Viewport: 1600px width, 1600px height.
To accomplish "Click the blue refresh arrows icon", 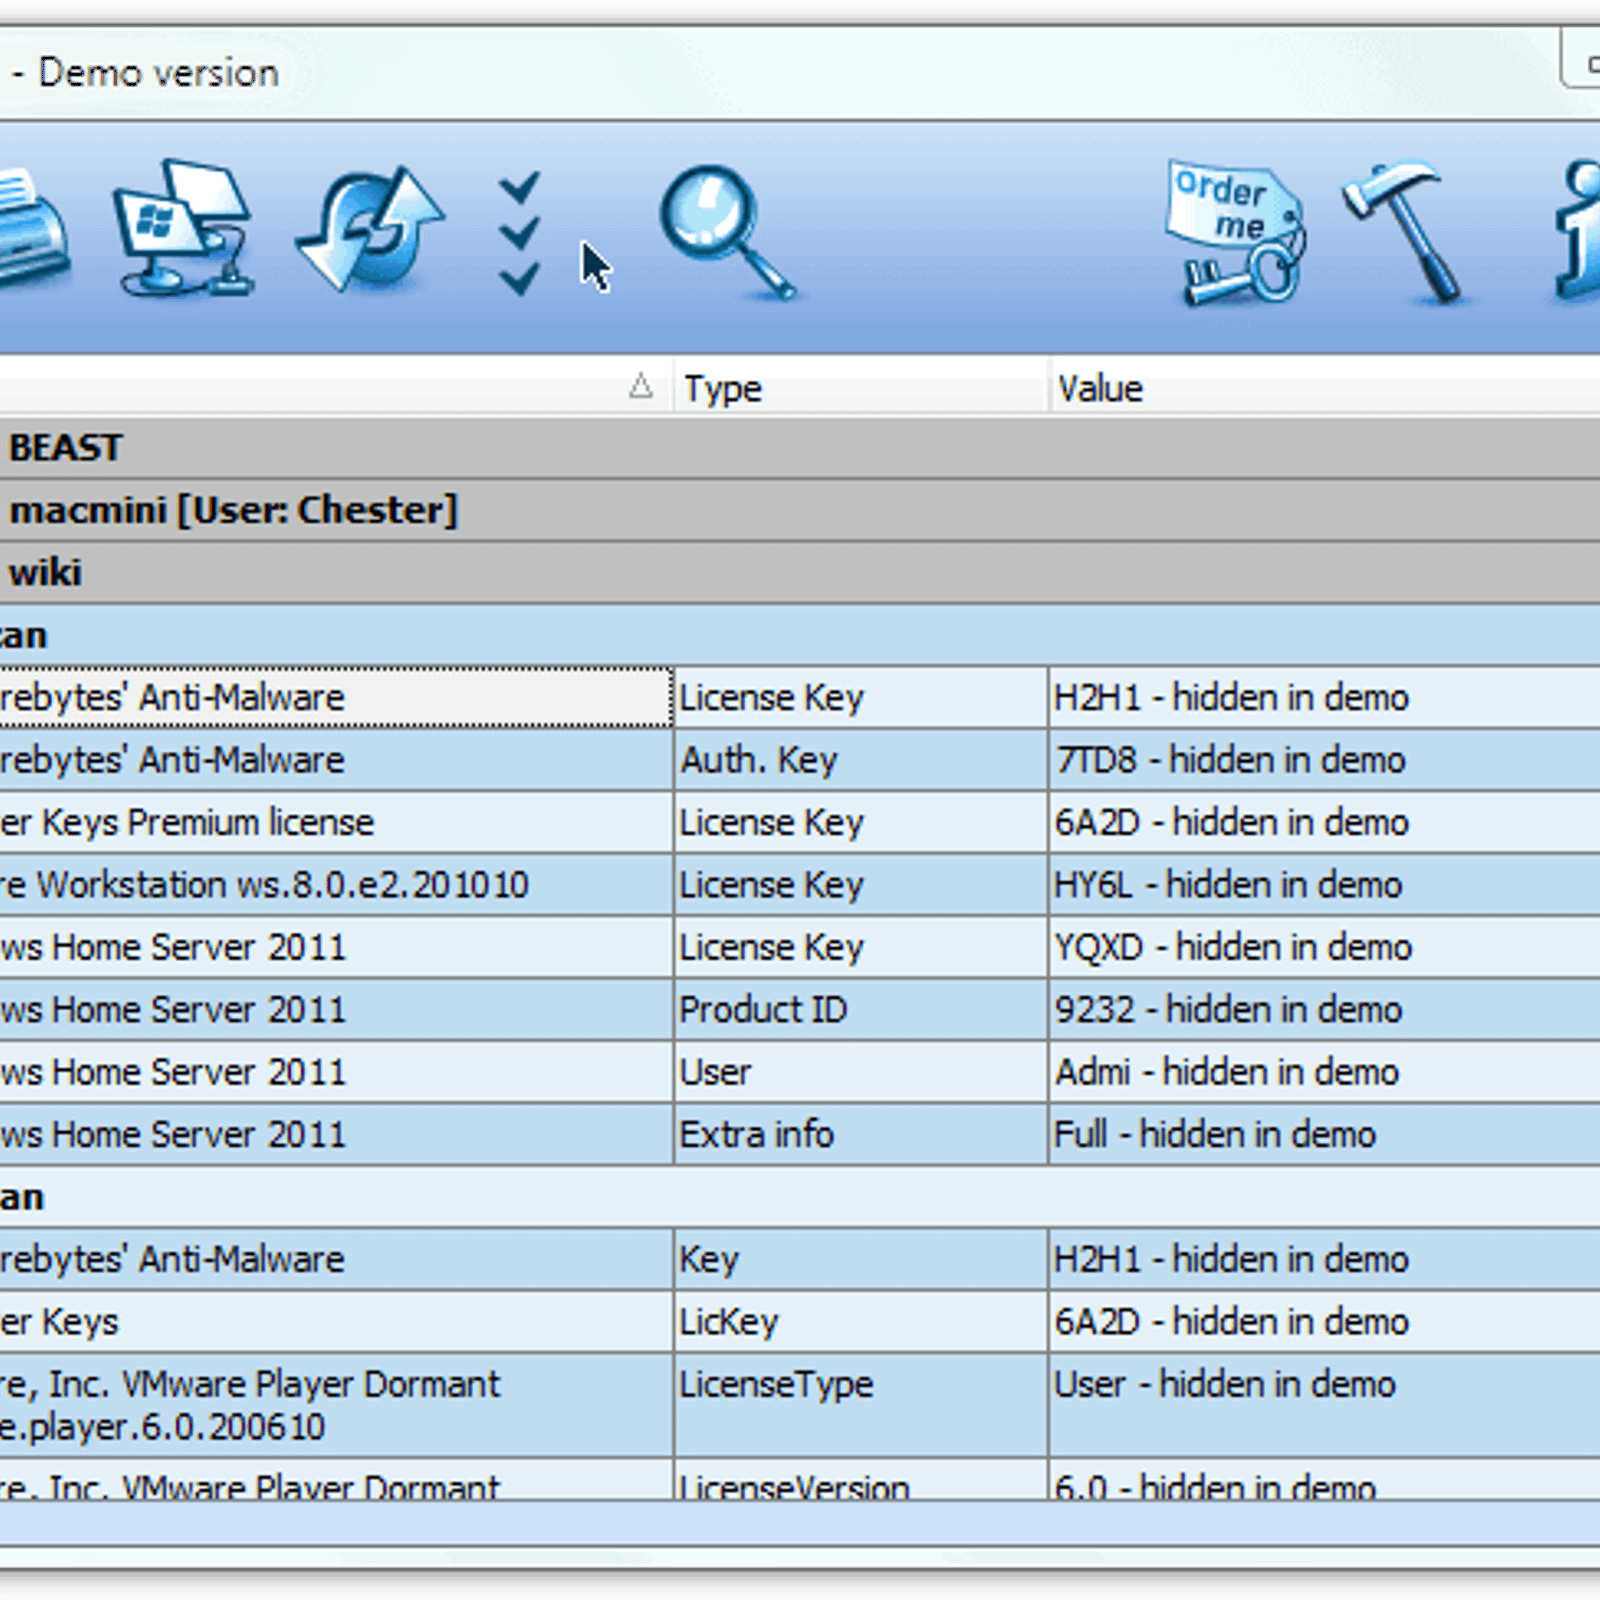I will [370, 230].
